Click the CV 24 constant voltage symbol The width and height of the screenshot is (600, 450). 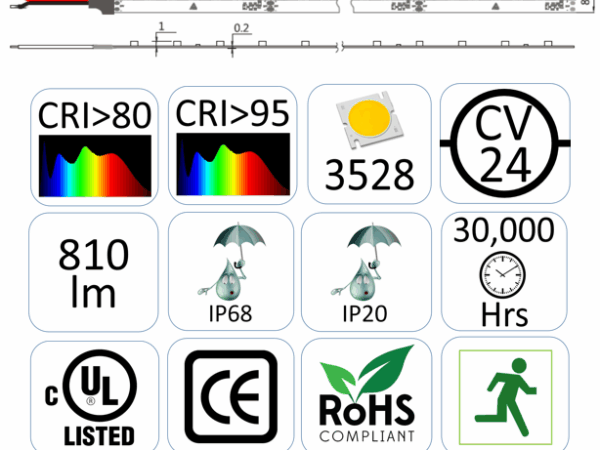505,145
